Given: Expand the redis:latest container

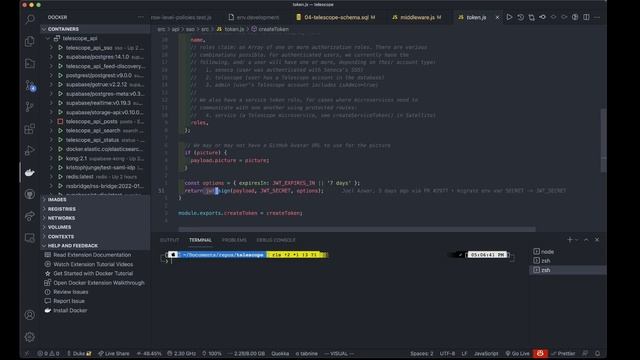Looking at the screenshot, I should point(51,177).
